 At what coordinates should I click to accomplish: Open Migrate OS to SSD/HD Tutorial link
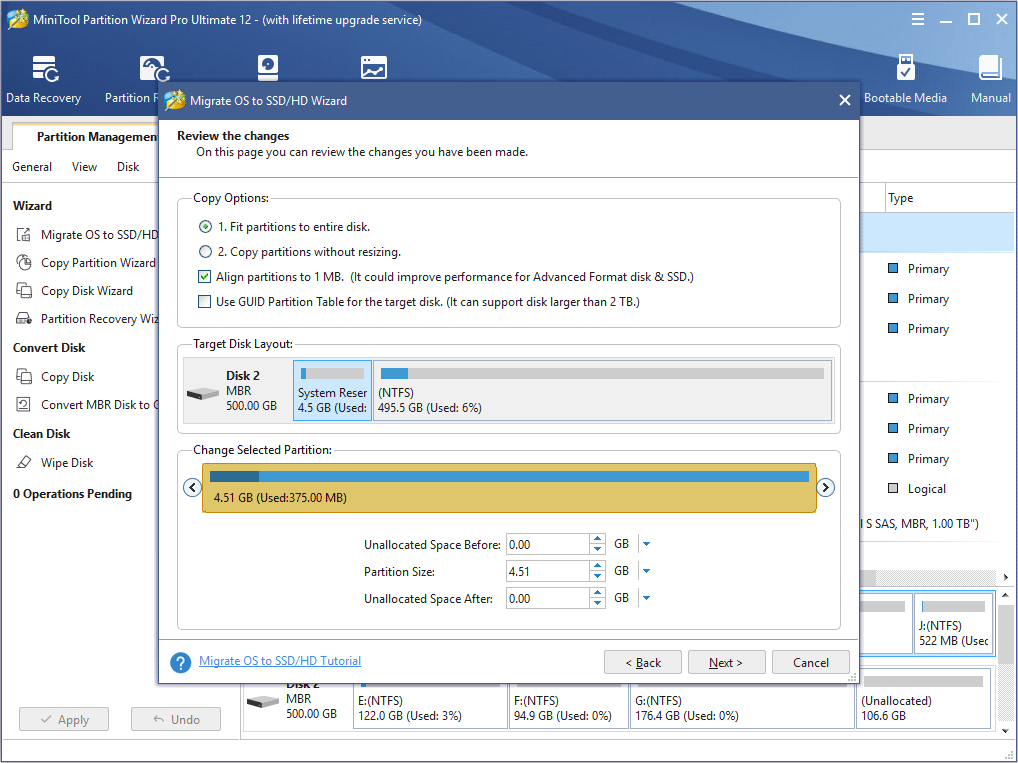tap(280, 661)
